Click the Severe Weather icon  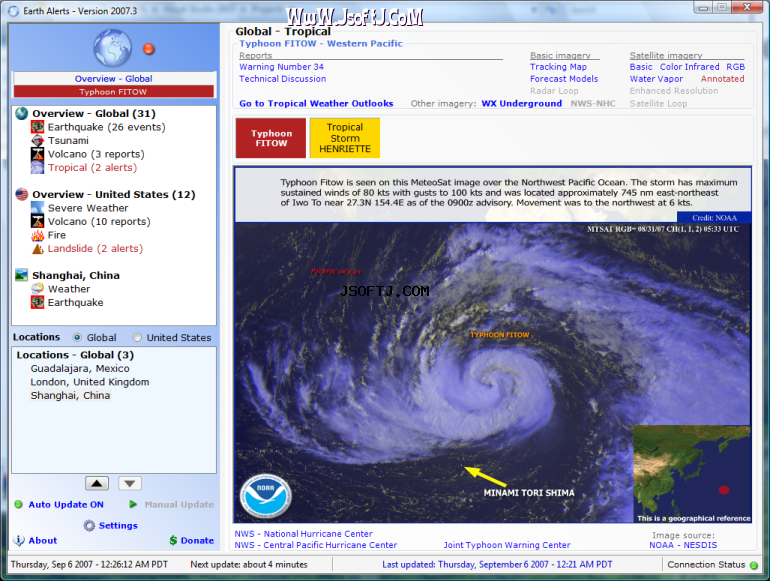pos(37,208)
